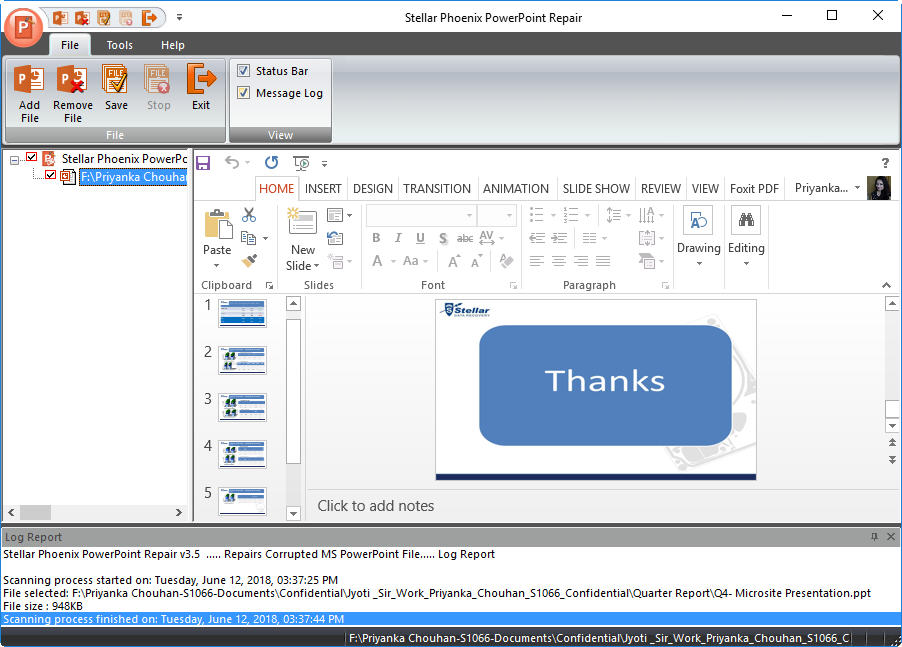Screen dimensions: 902x647
Task: Click the redo circular arrow icon
Action: [272, 163]
